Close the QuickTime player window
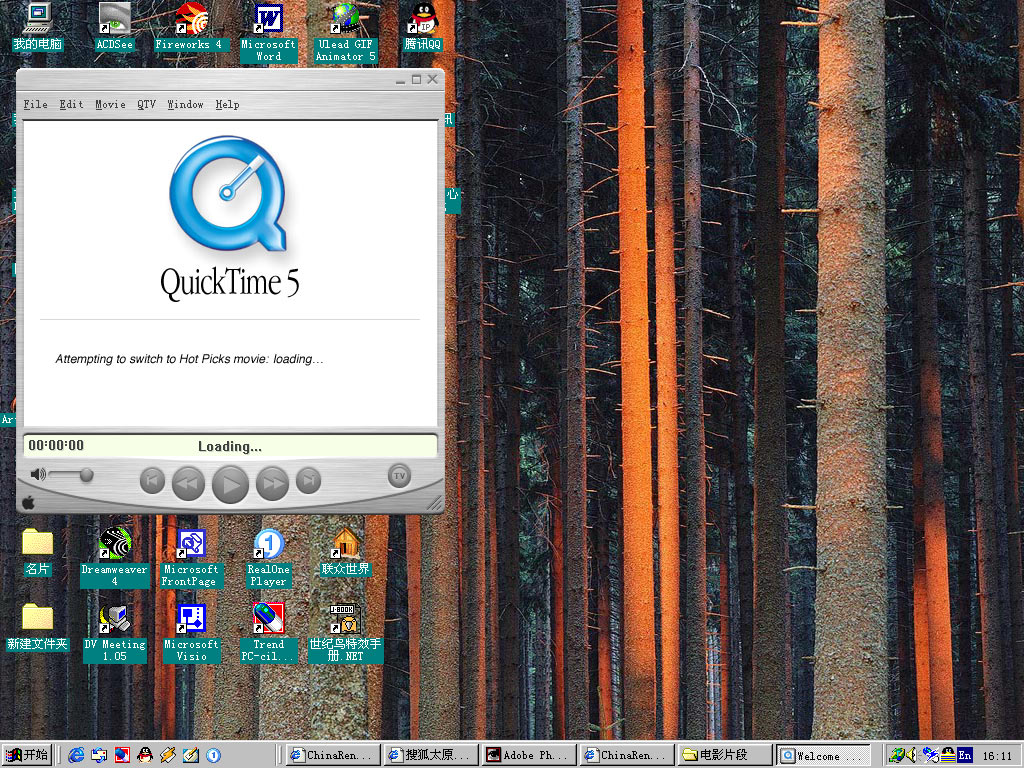 coord(432,79)
